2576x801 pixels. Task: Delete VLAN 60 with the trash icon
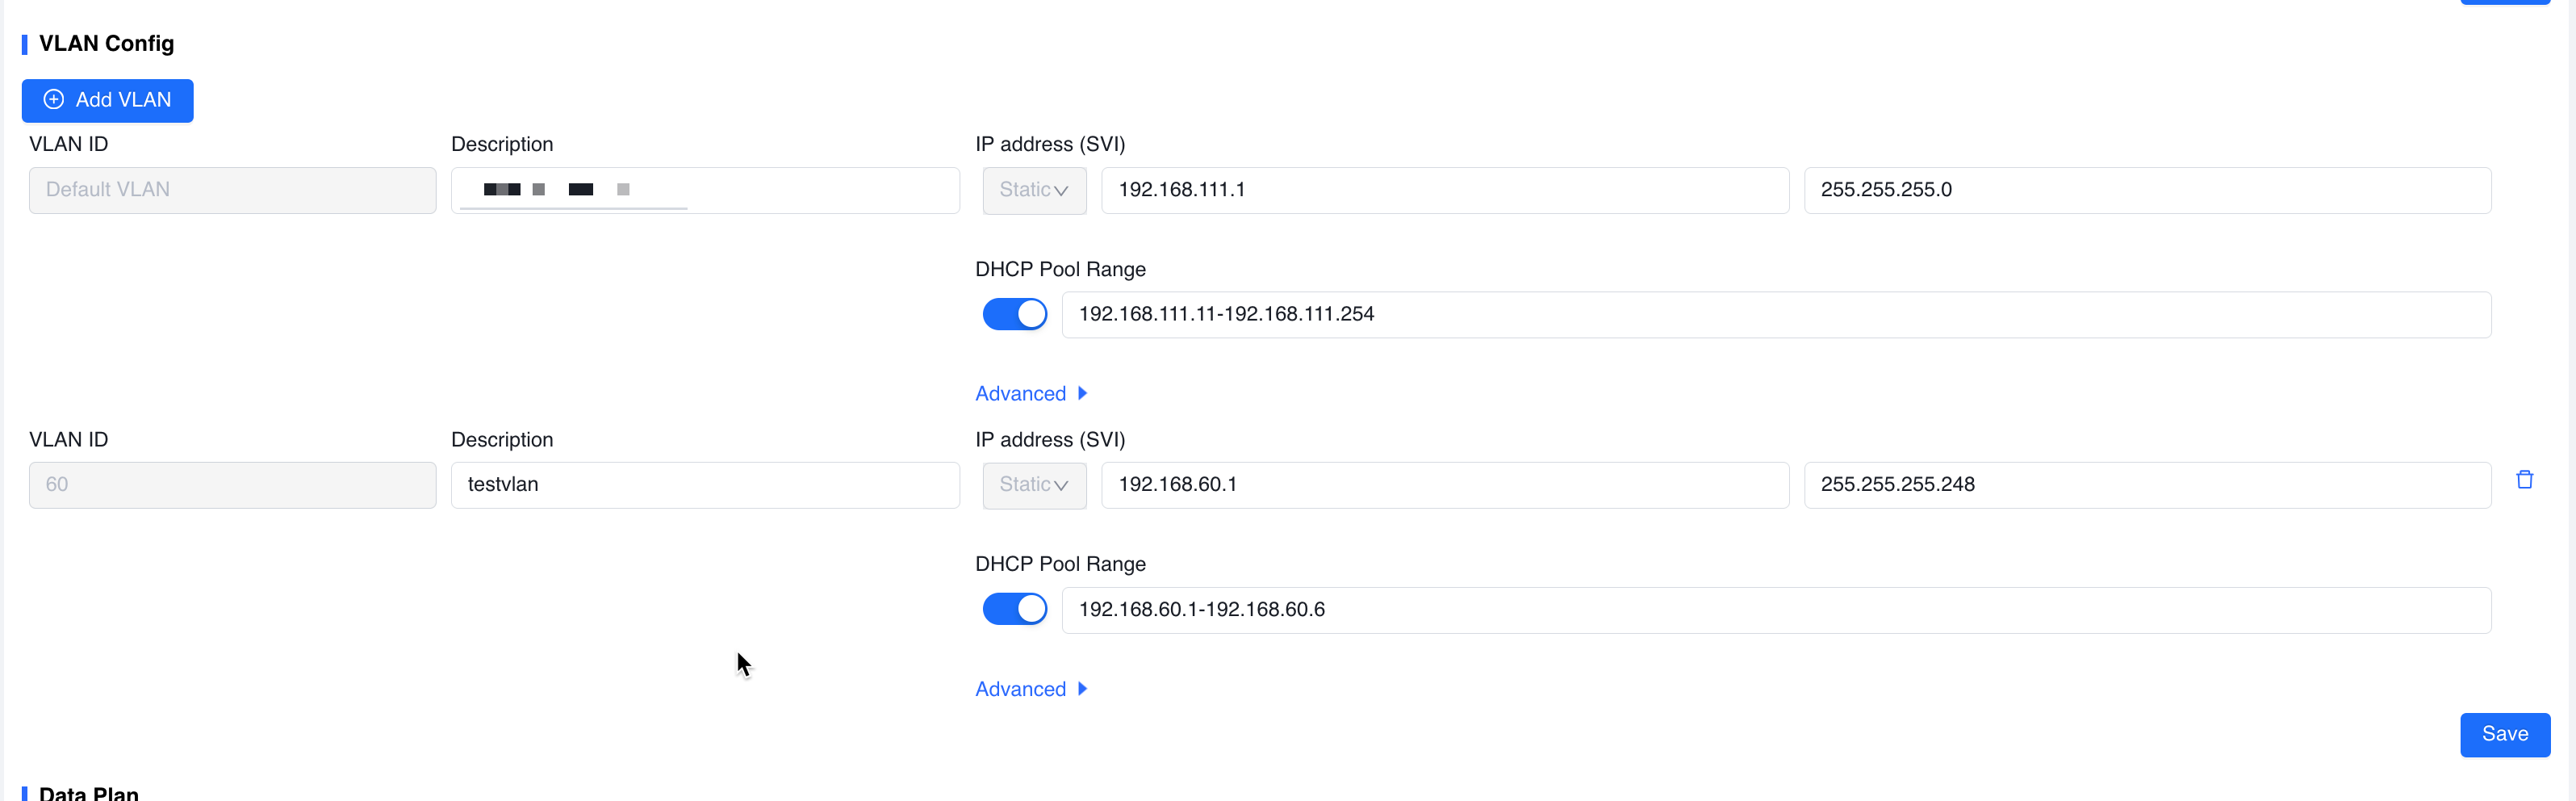(x=2524, y=480)
